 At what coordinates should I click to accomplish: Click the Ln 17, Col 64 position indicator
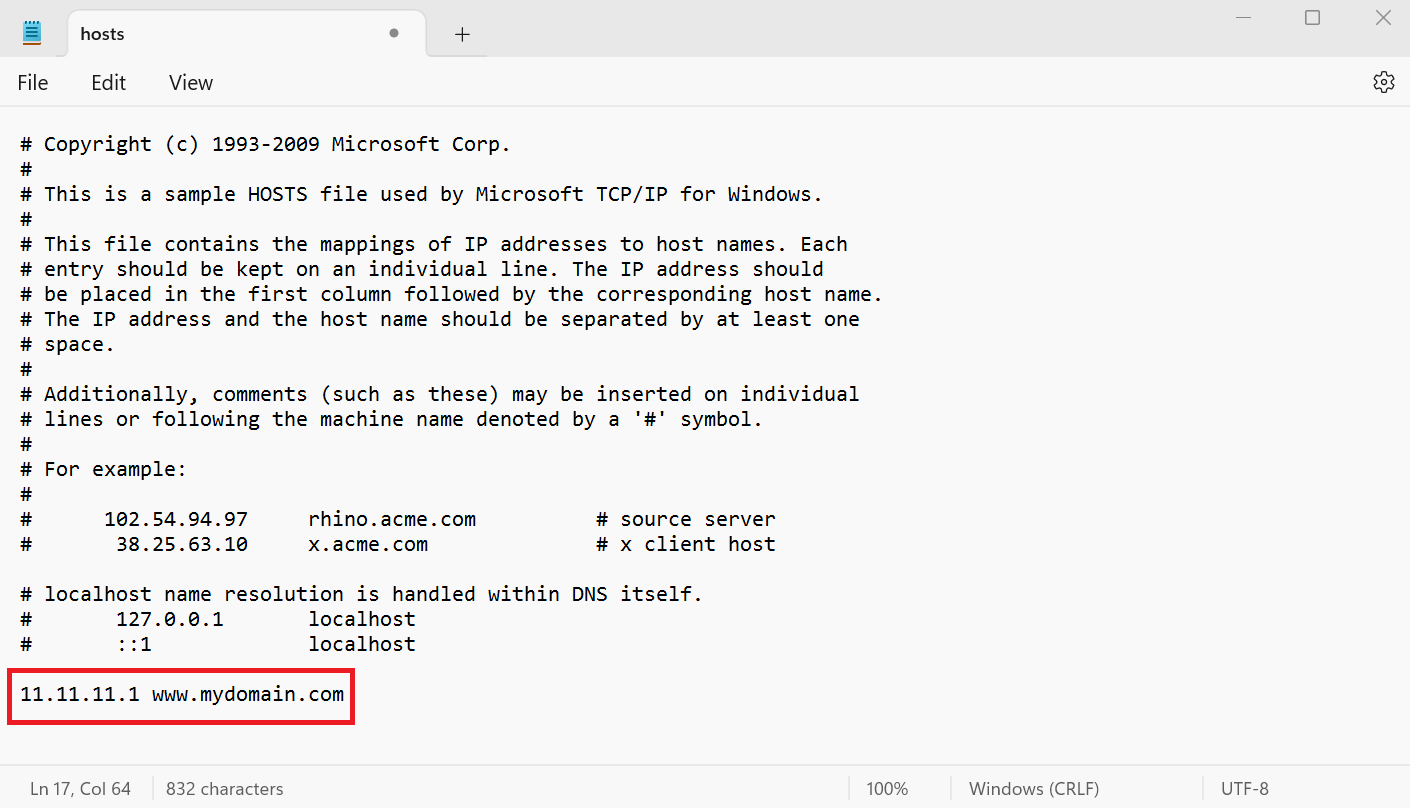[80, 788]
